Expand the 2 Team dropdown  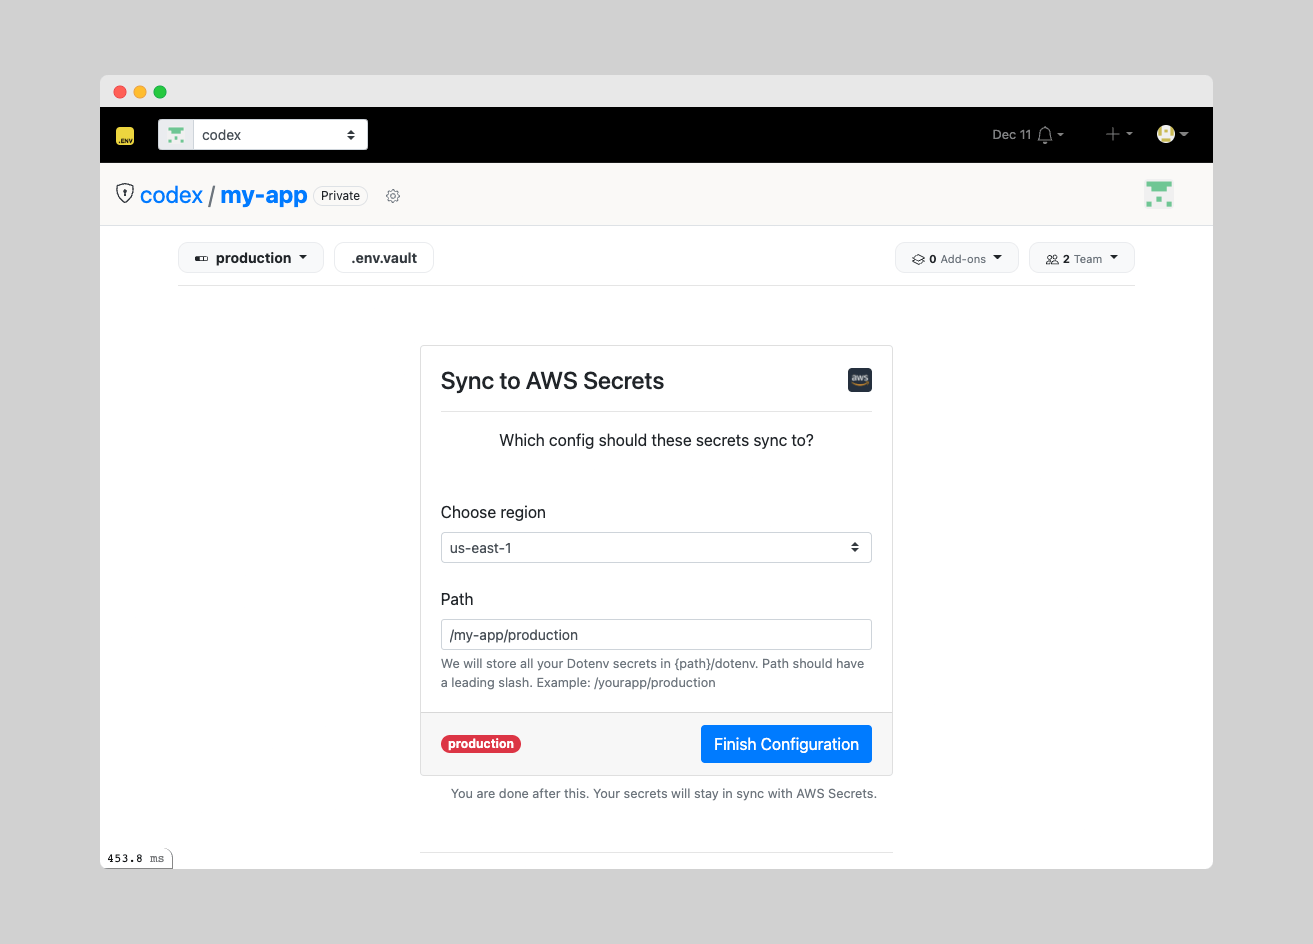(x=1082, y=258)
